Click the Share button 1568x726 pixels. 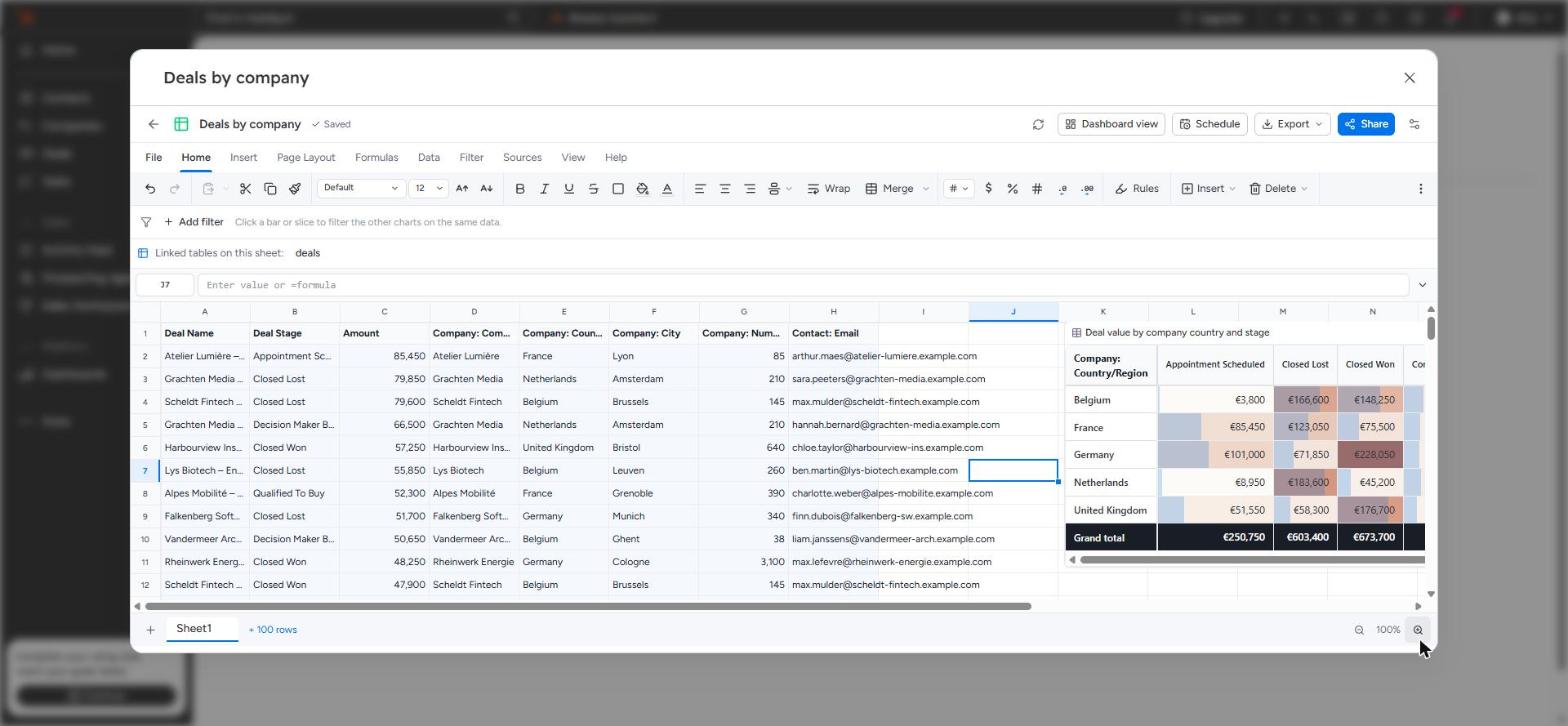tap(1366, 125)
